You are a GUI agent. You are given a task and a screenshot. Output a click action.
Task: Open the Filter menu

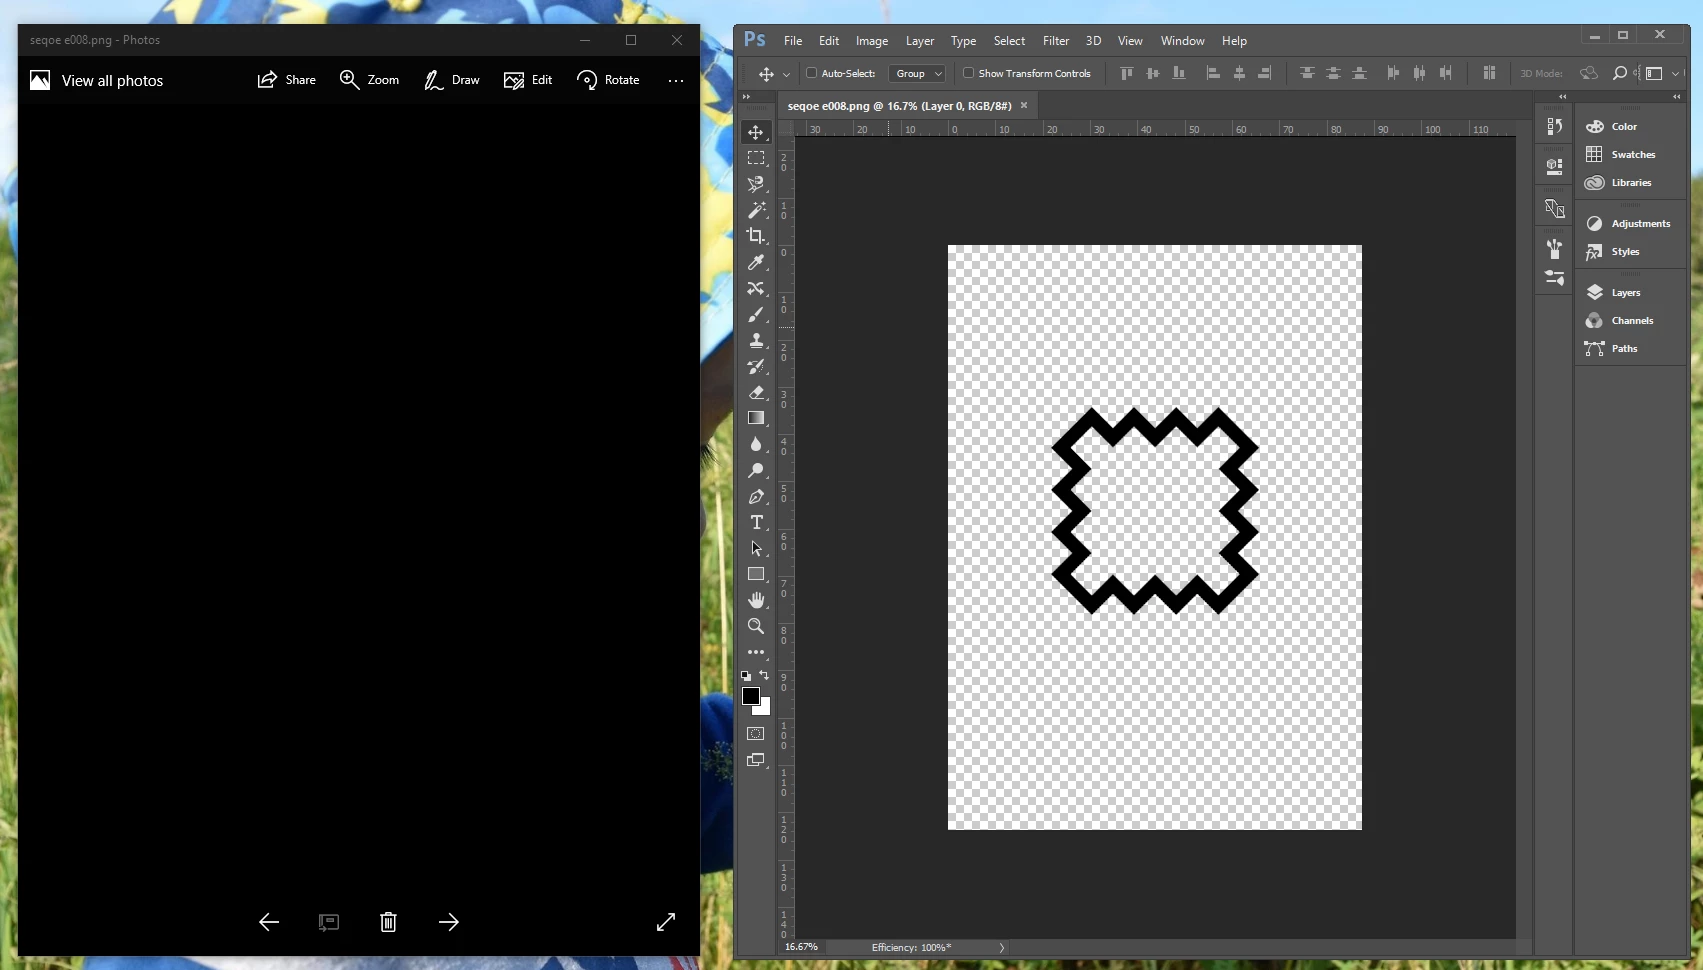(1056, 41)
